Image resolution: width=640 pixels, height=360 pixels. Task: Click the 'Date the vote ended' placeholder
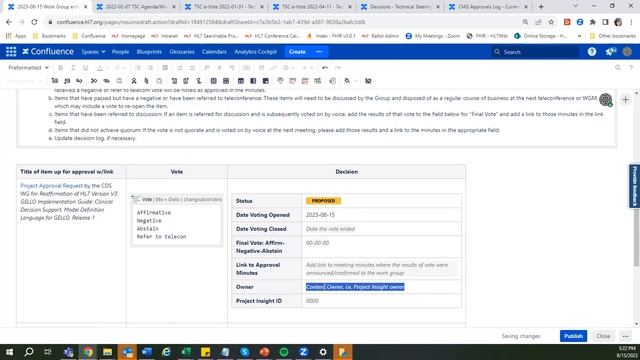click(330, 229)
